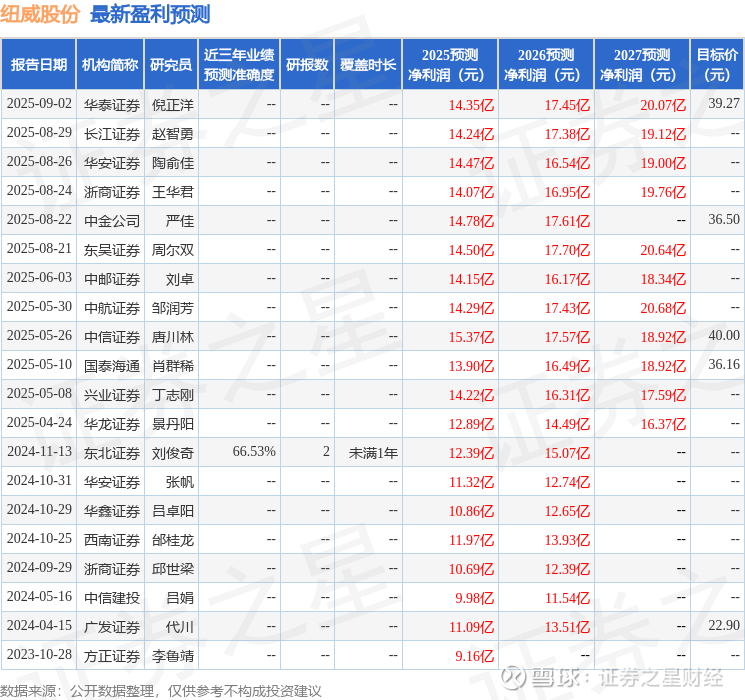Image resolution: width=745 pixels, height=700 pixels.
Task: Select the 方正证券 institution cell
Action: (x=112, y=656)
